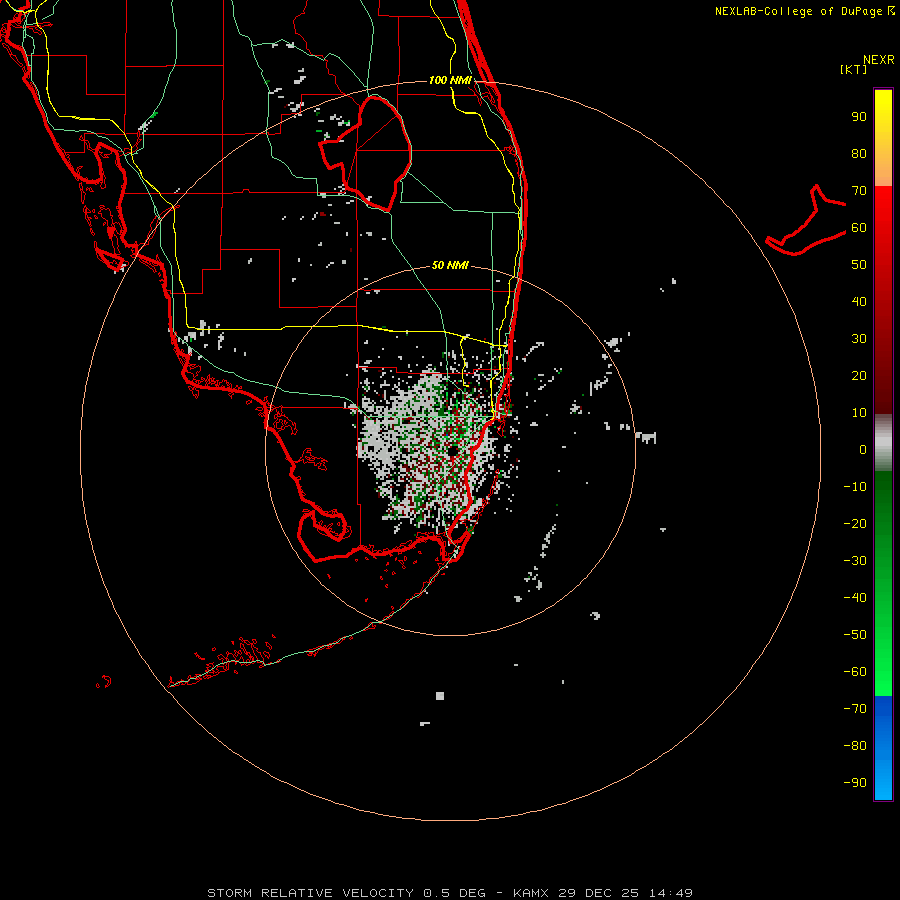This screenshot has height=900, width=900.
Task: Click the 50 value on velocity scale
Action: tap(859, 265)
